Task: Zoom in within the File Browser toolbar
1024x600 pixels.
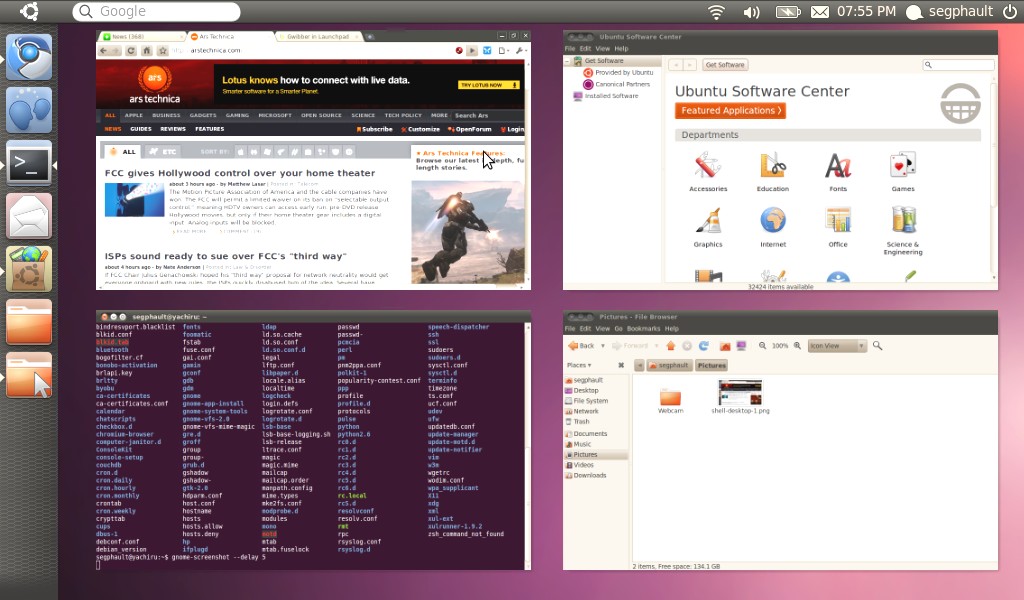Action: 797,345
